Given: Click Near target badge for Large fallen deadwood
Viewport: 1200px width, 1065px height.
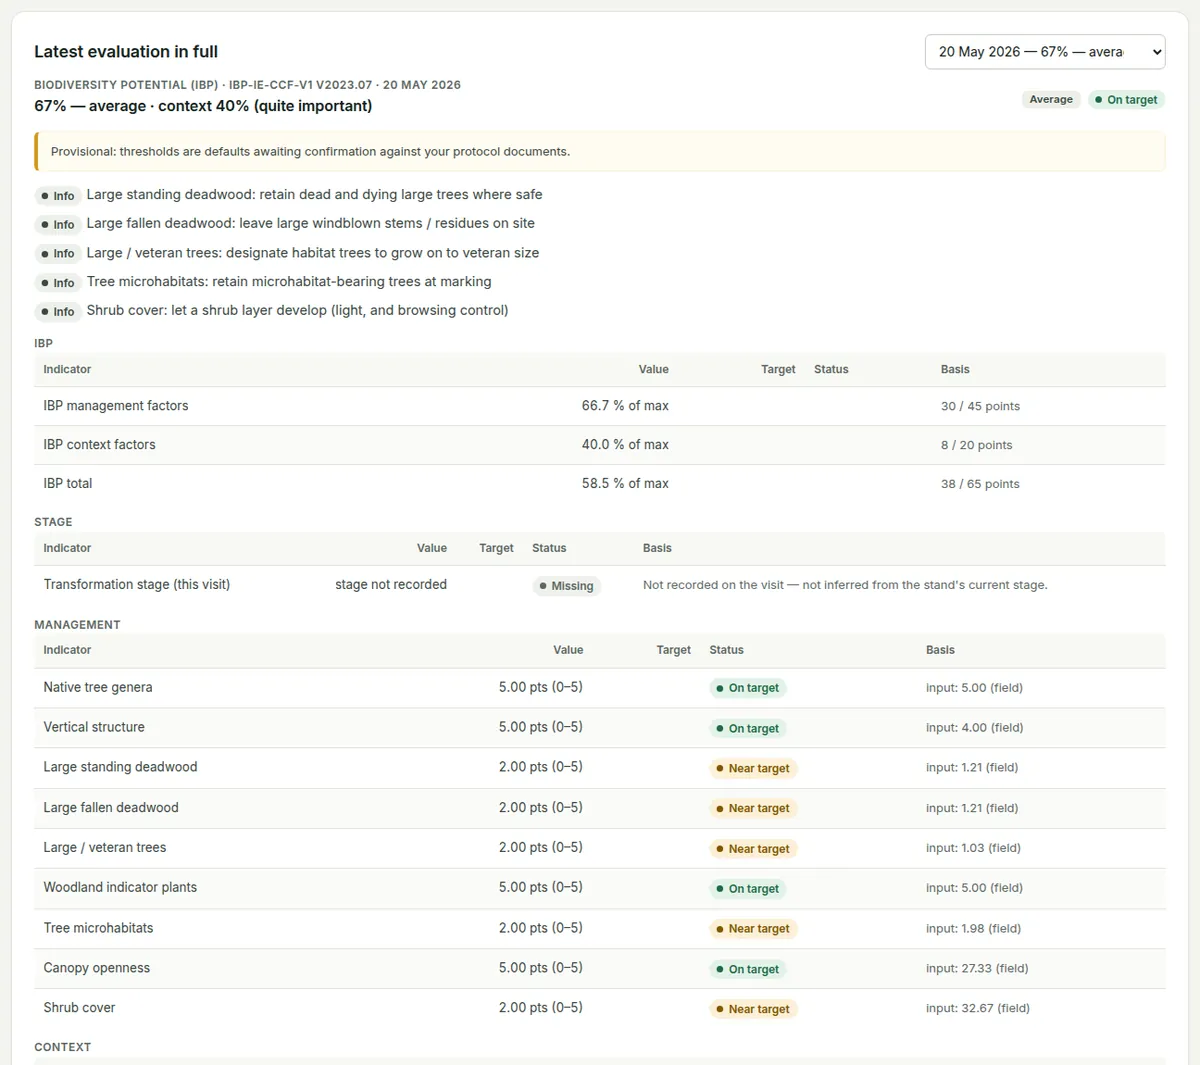Looking at the screenshot, I should point(753,809).
